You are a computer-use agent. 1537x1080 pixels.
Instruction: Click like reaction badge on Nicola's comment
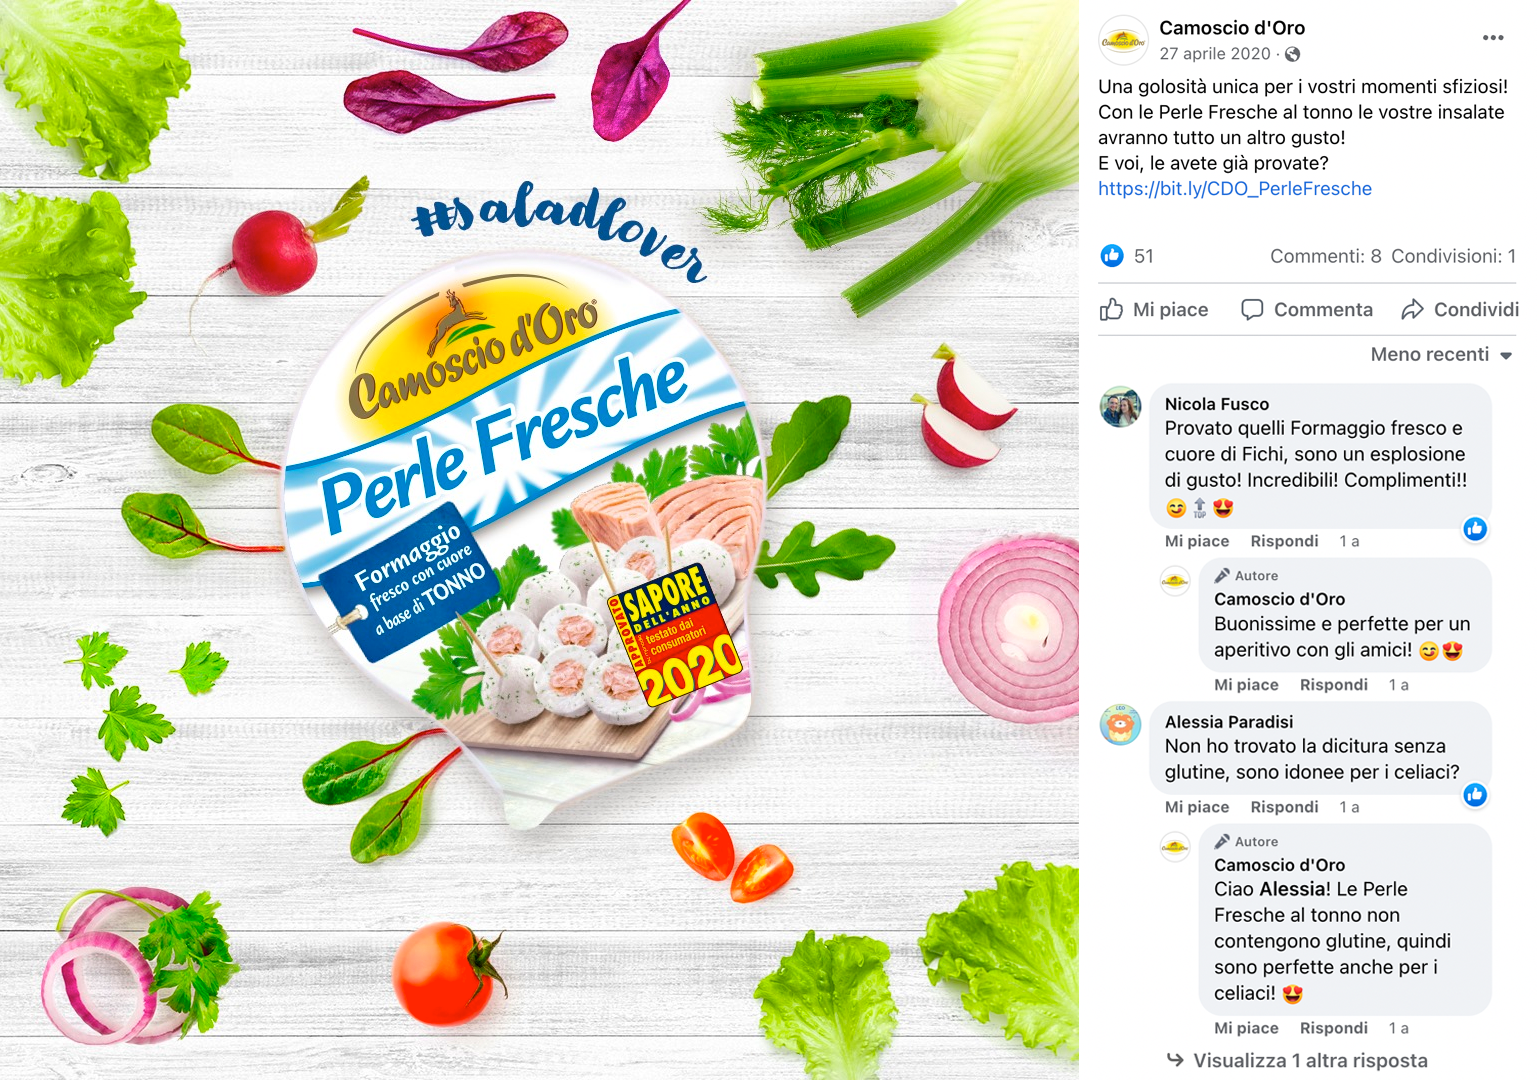click(1475, 529)
